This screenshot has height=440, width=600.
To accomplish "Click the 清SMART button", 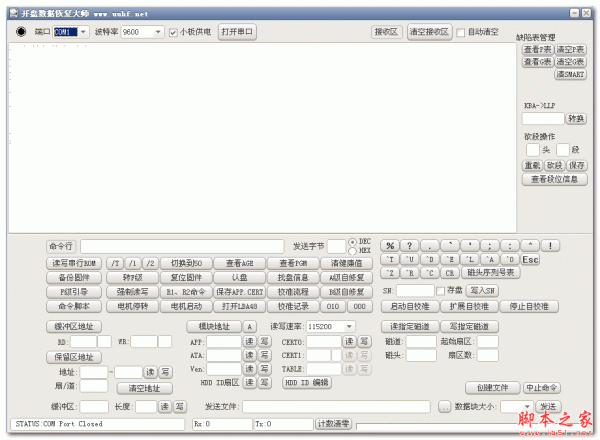I will coord(570,74).
